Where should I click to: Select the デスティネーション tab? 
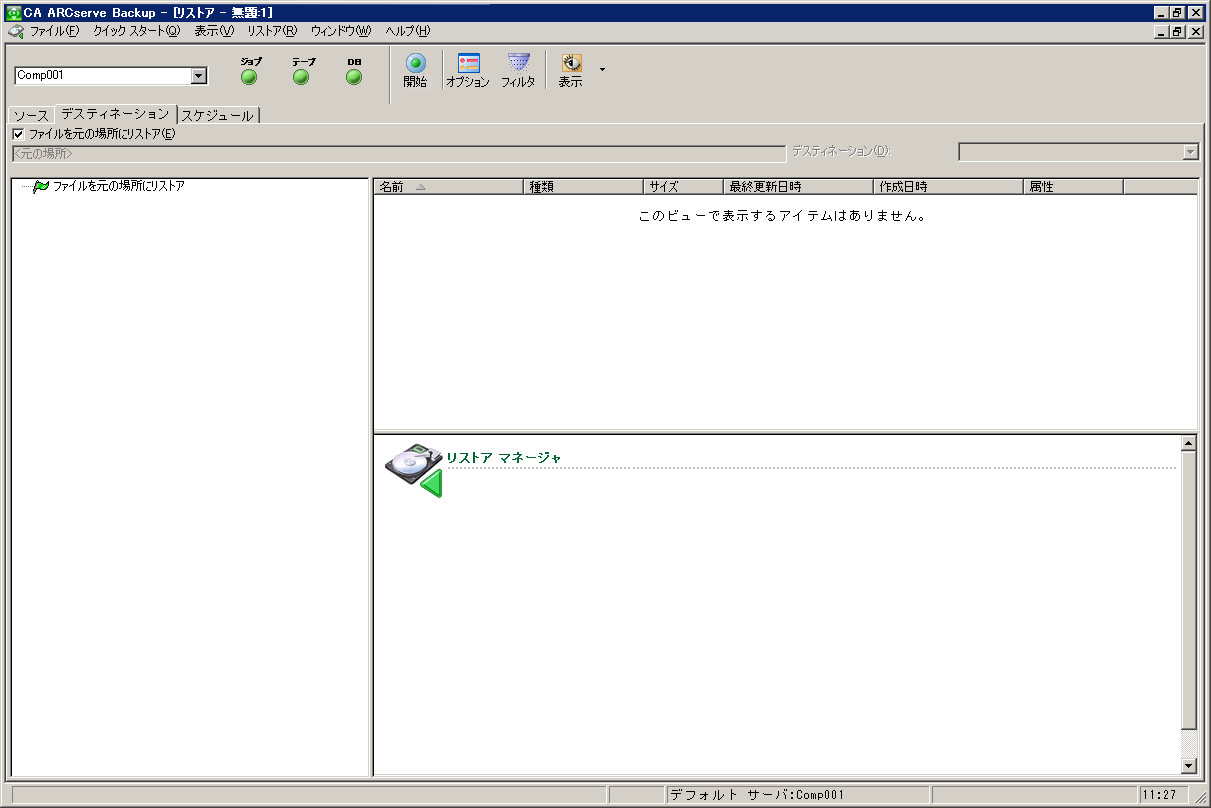(115, 113)
